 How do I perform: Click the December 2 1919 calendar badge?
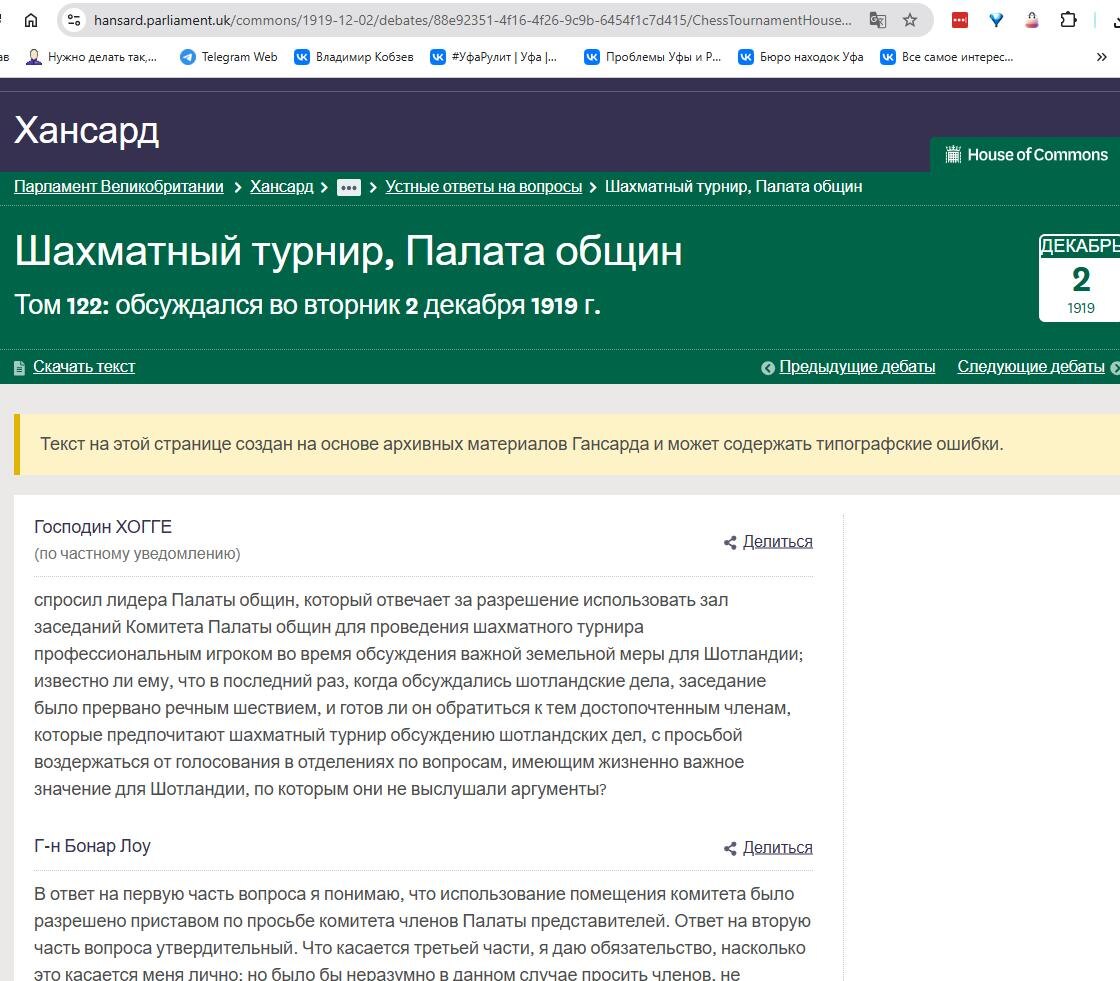coord(1079,278)
